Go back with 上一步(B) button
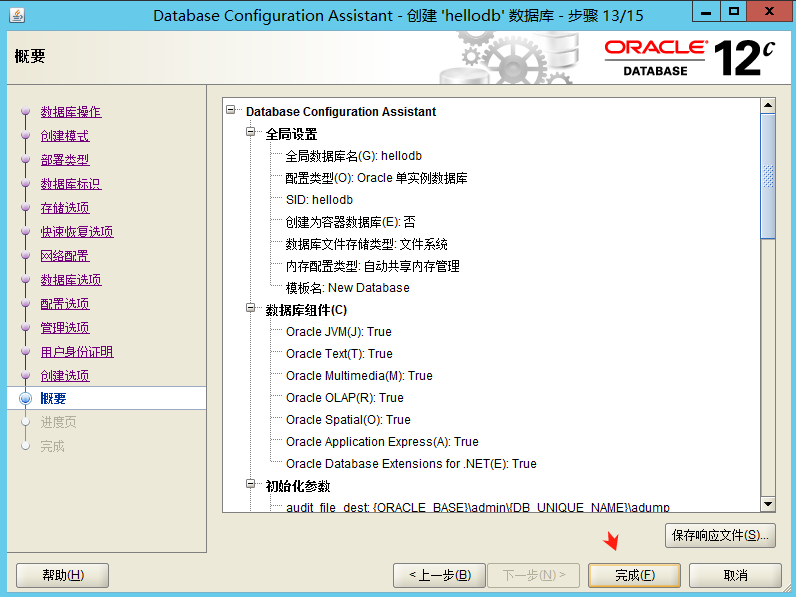 point(440,575)
